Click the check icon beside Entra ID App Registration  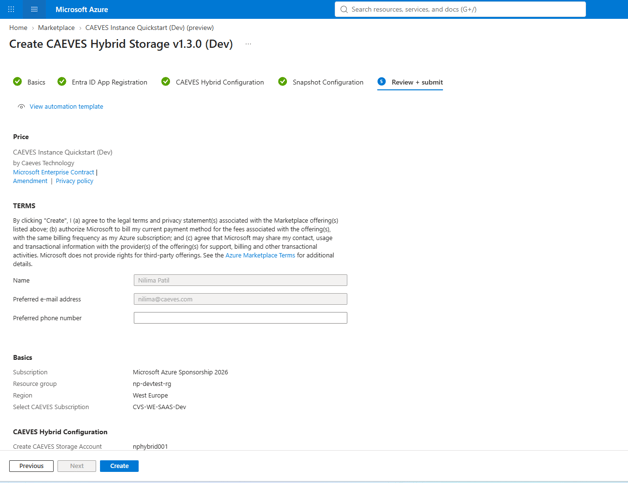point(62,82)
